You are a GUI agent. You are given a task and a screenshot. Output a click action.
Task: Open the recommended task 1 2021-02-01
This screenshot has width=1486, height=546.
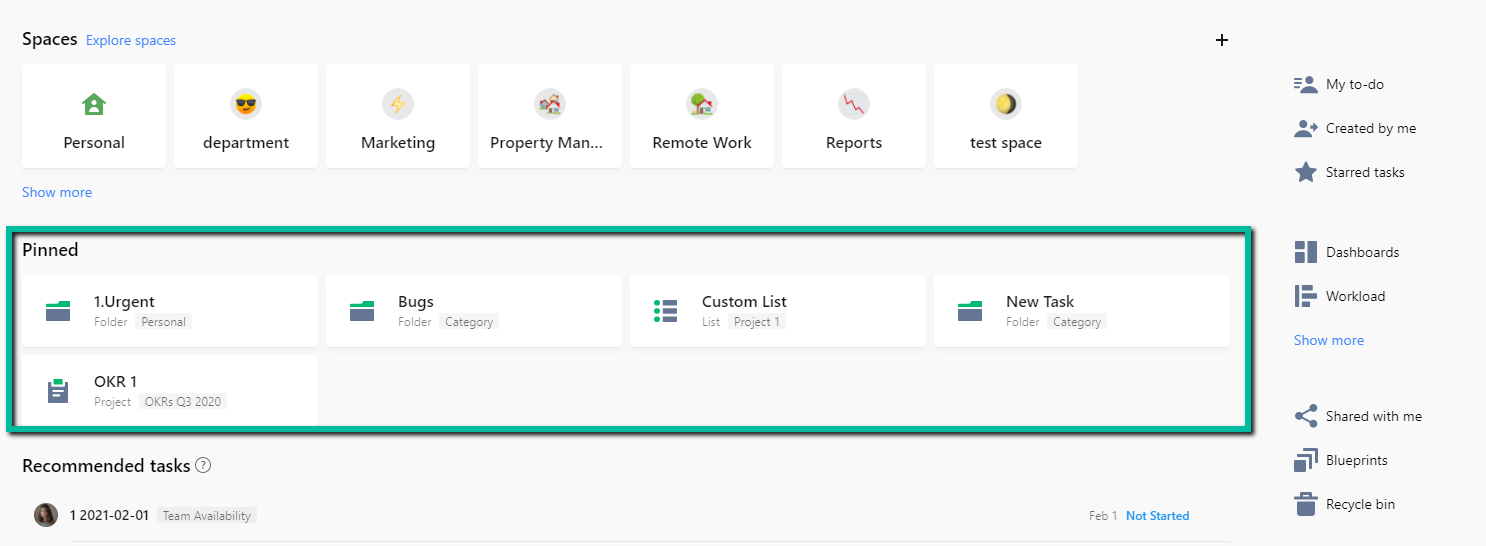click(x=110, y=515)
